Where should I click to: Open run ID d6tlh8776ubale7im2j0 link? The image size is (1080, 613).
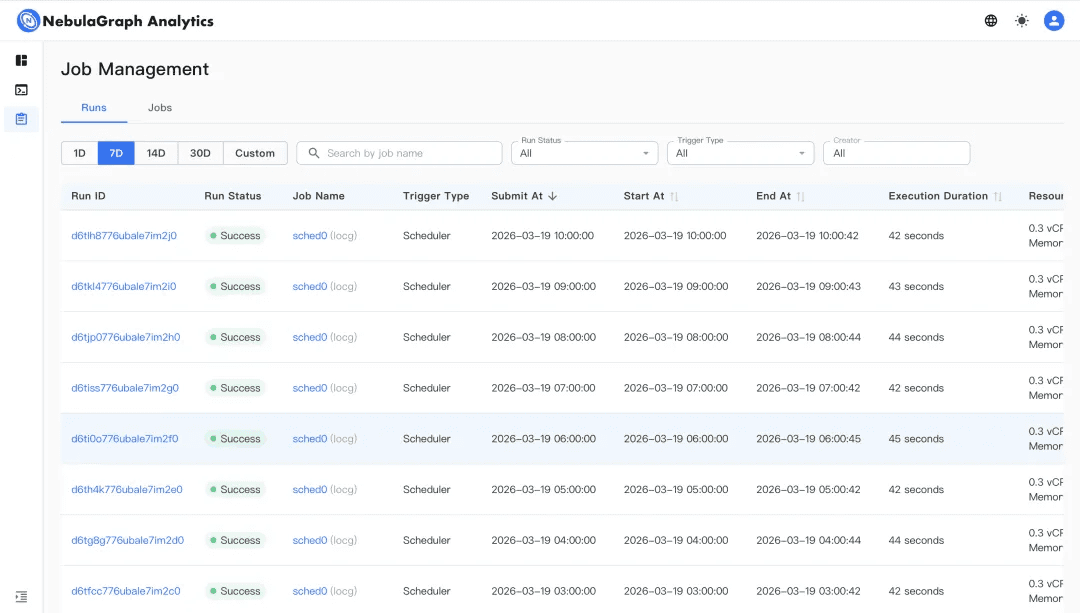124,236
